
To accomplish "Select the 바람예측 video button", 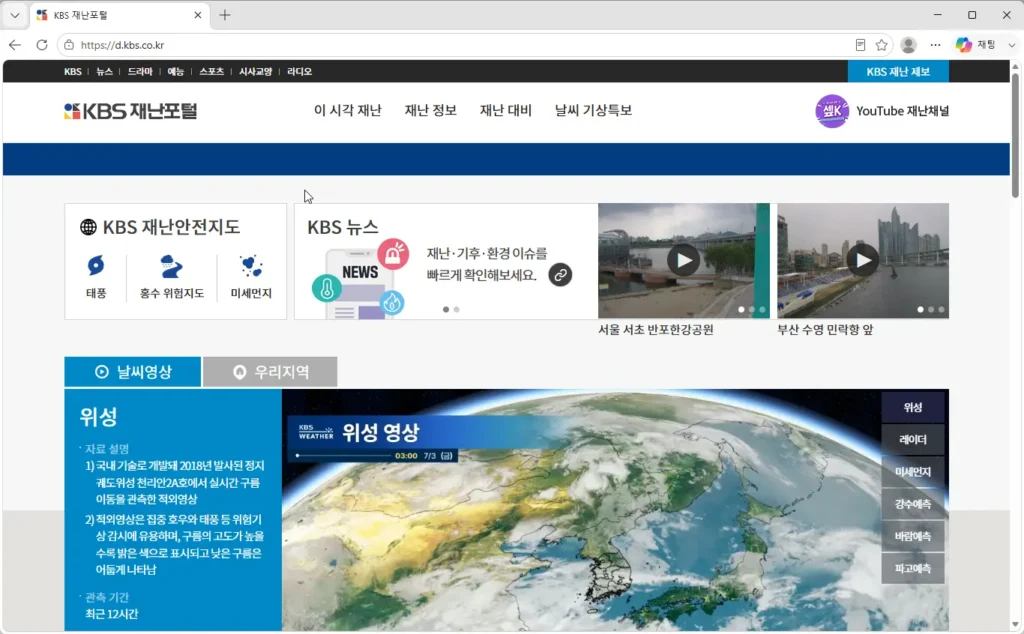I will (912, 536).
